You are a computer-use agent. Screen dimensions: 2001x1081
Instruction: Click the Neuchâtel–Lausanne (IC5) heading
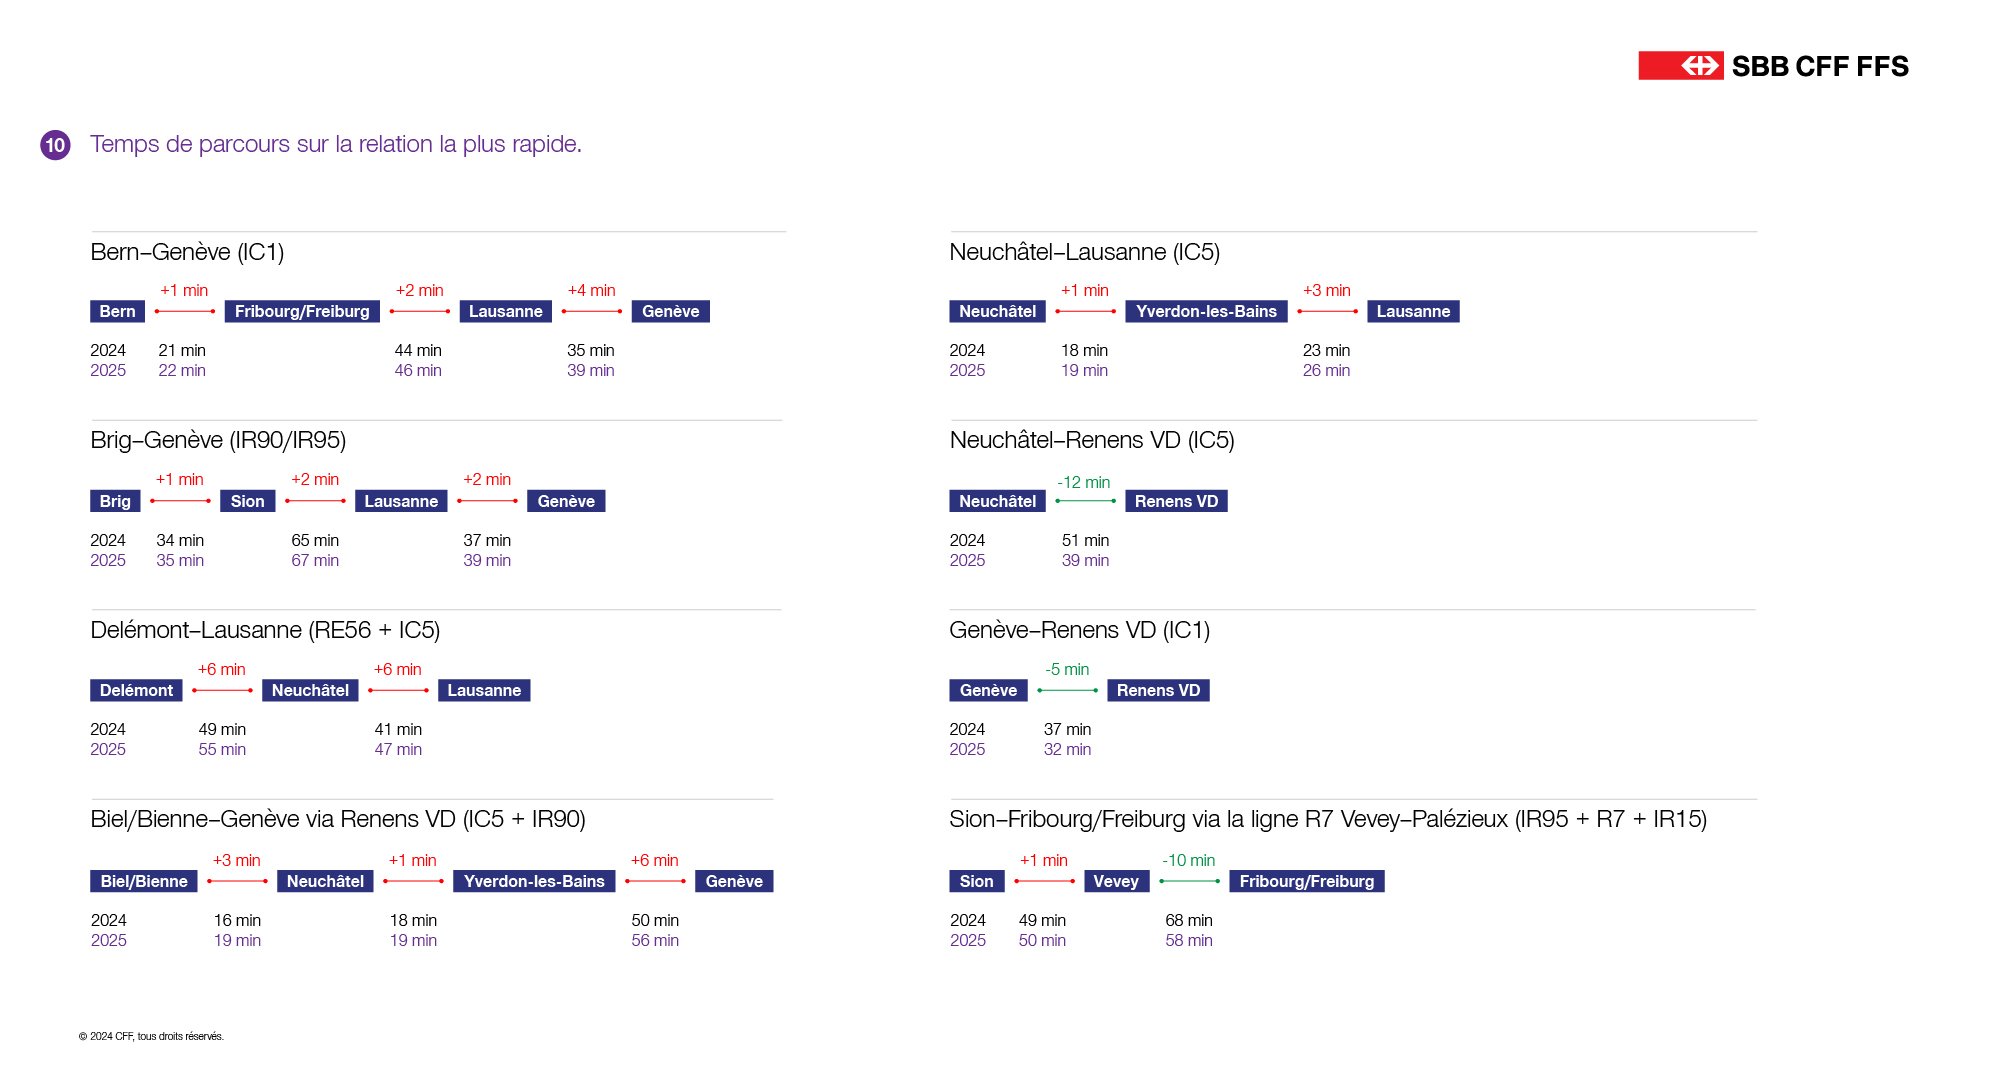1084,252
